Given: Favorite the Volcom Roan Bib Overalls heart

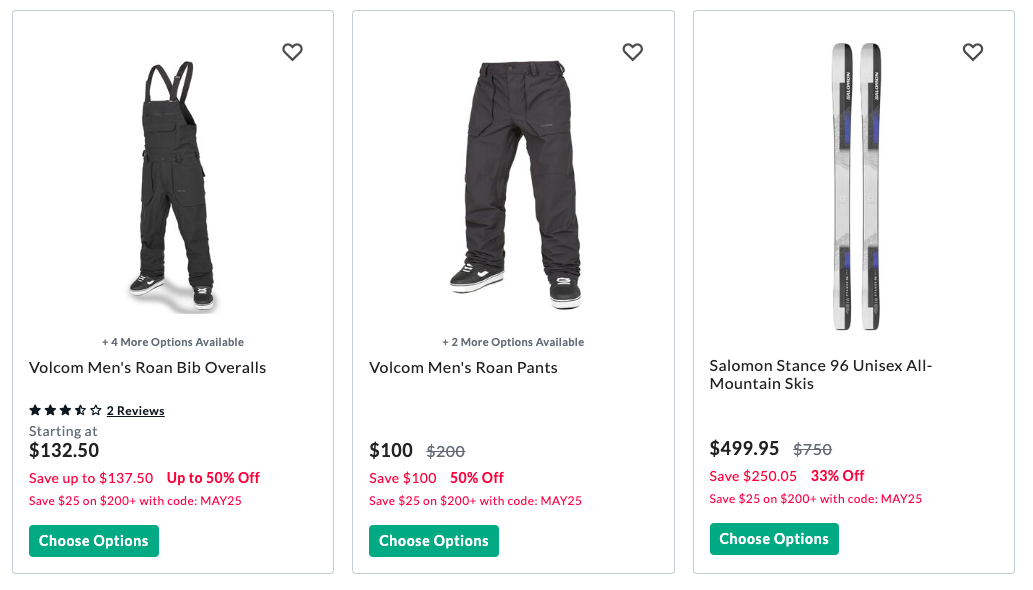Looking at the screenshot, I should pos(292,52).
